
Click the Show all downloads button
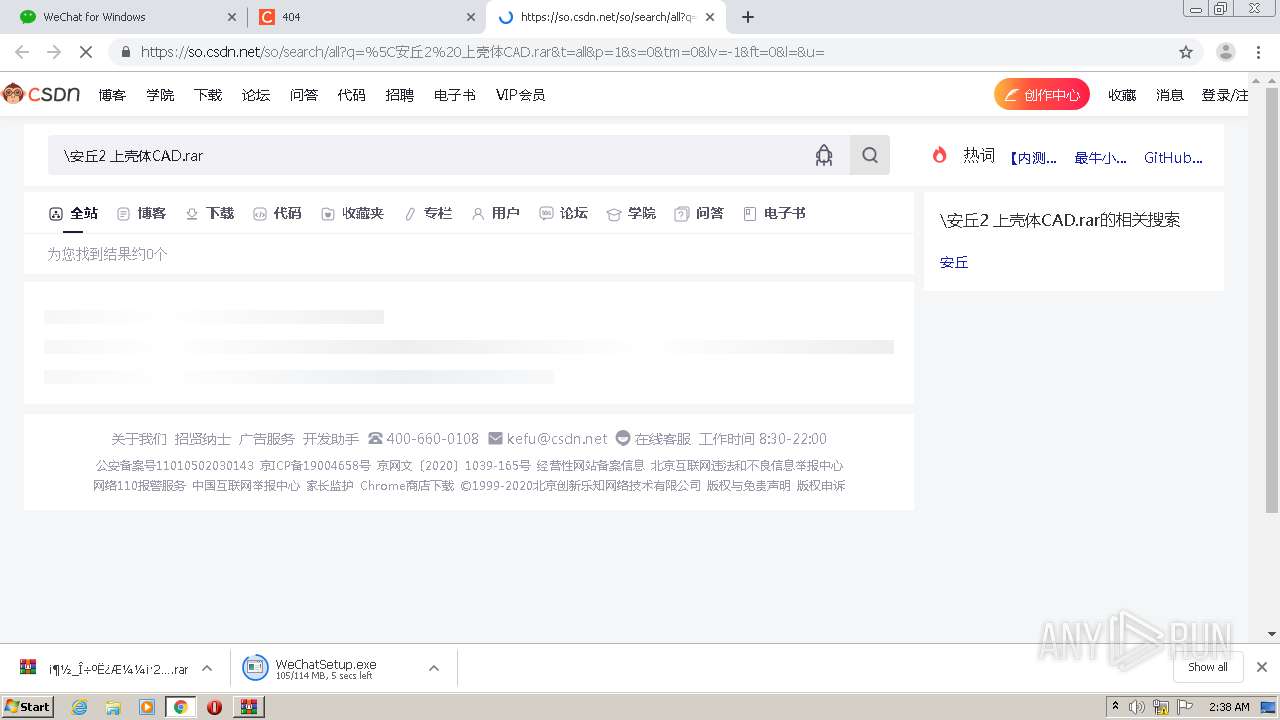pos(1208,667)
